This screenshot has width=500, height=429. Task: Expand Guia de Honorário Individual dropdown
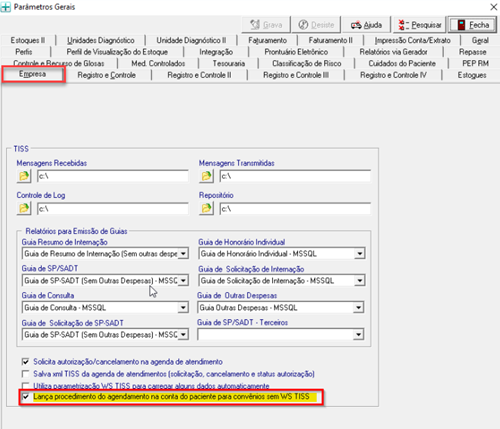coord(359,254)
